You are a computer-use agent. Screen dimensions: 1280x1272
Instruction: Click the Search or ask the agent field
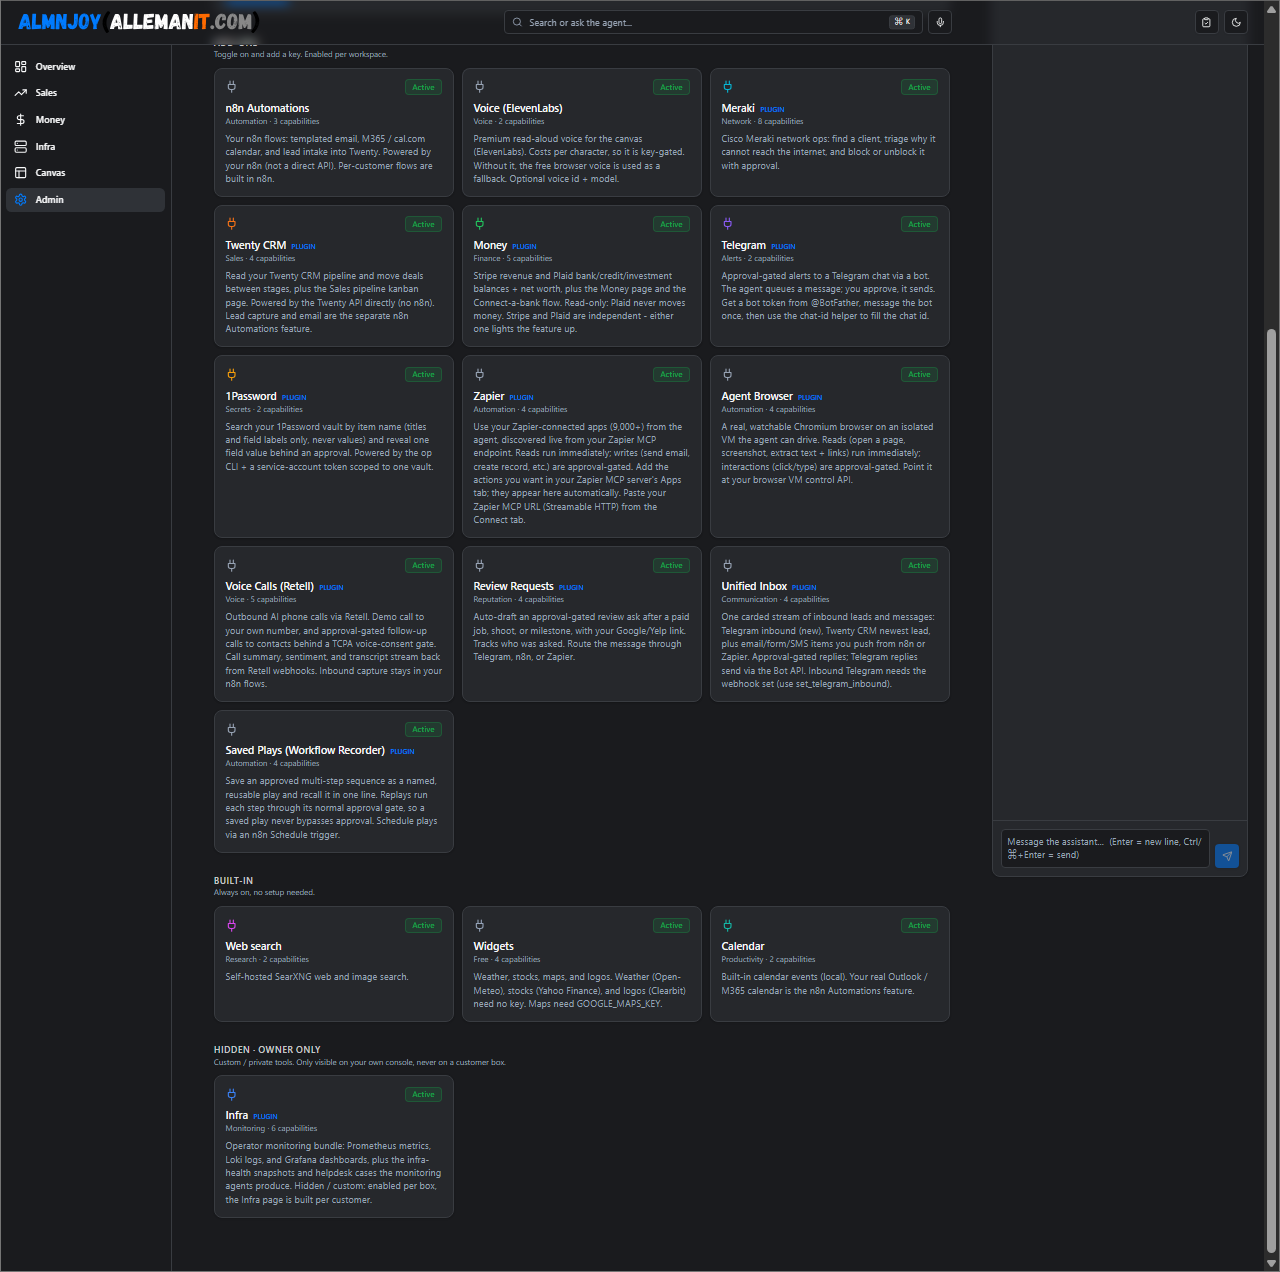[711, 22]
